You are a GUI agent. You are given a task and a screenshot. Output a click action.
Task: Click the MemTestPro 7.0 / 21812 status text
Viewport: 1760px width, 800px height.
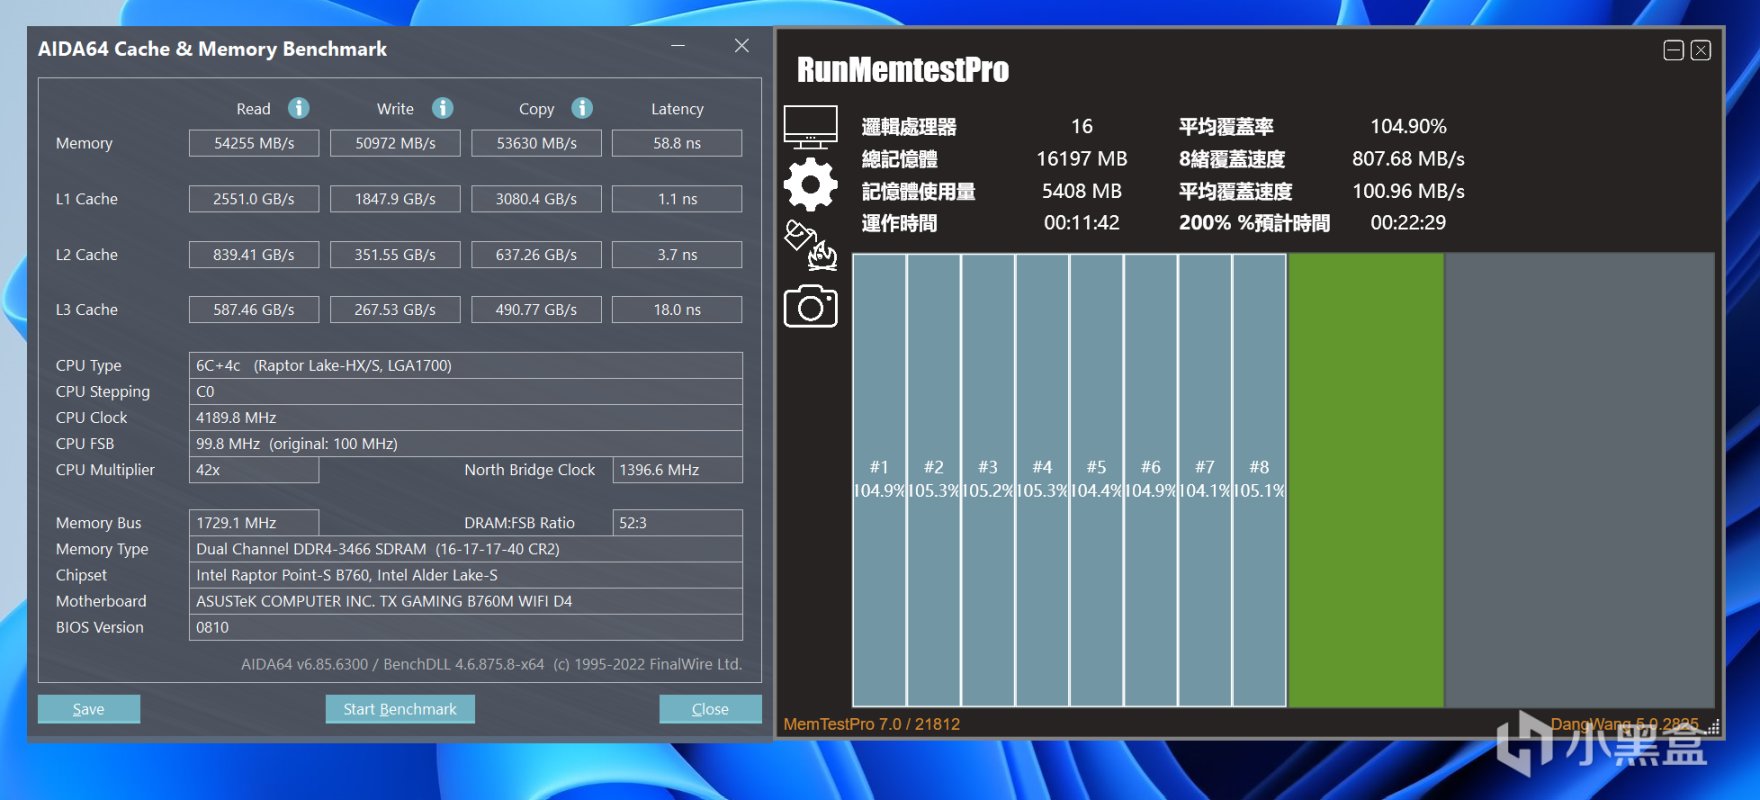click(872, 724)
